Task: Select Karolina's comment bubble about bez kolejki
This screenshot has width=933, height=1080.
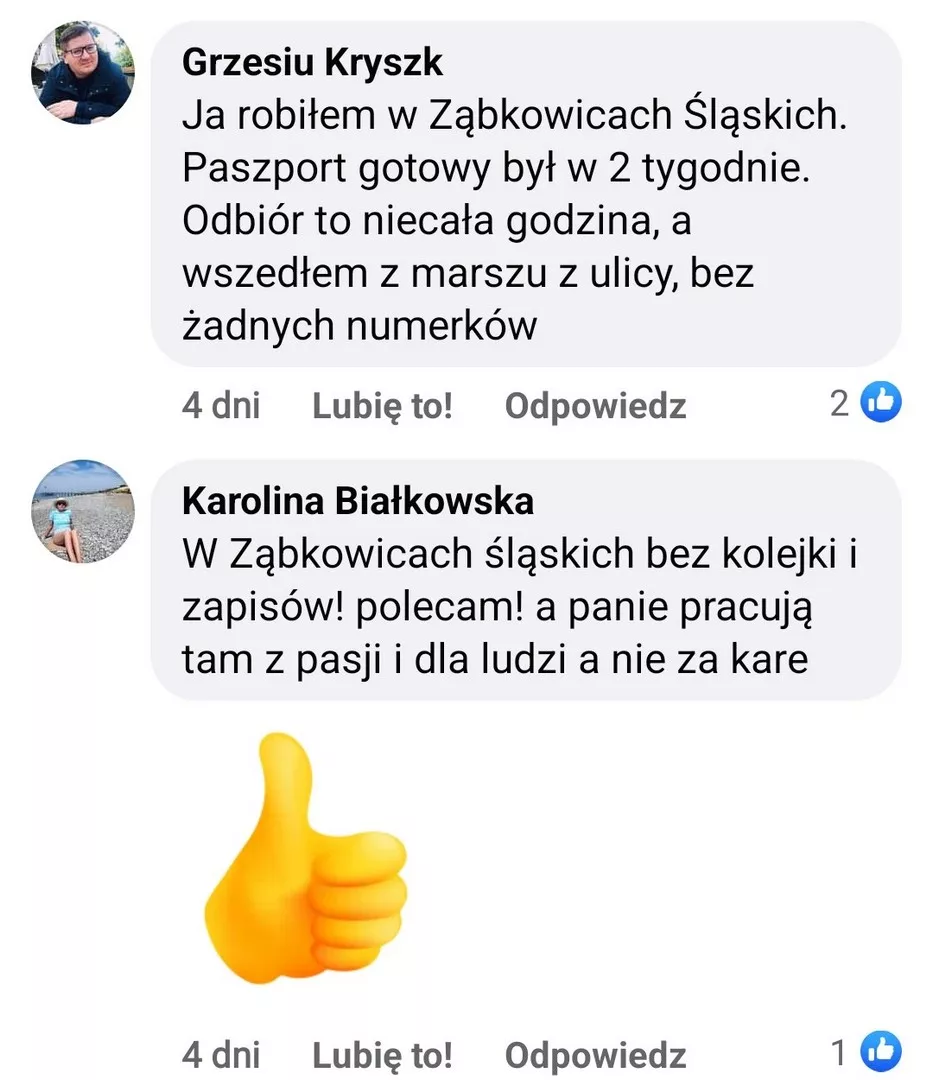Action: [x=526, y=581]
